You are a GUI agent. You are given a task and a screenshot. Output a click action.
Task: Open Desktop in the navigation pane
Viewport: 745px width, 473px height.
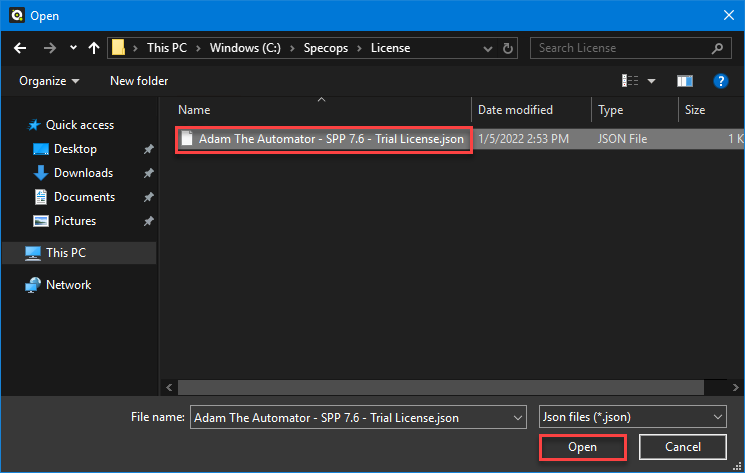point(75,149)
